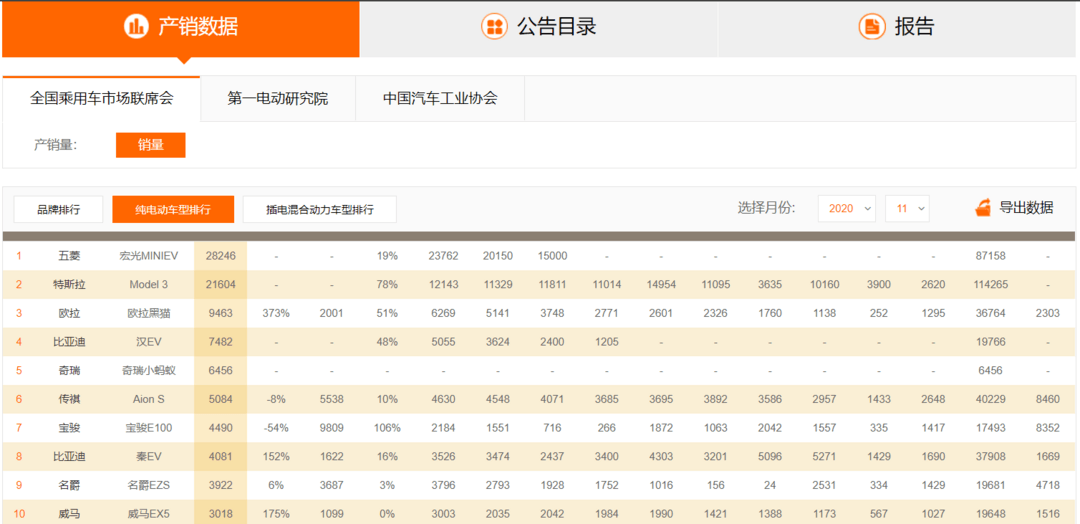Click rank number 10
Image resolution: width=1080 pixels, height=524 pixels.
click(x=20, y=514)
